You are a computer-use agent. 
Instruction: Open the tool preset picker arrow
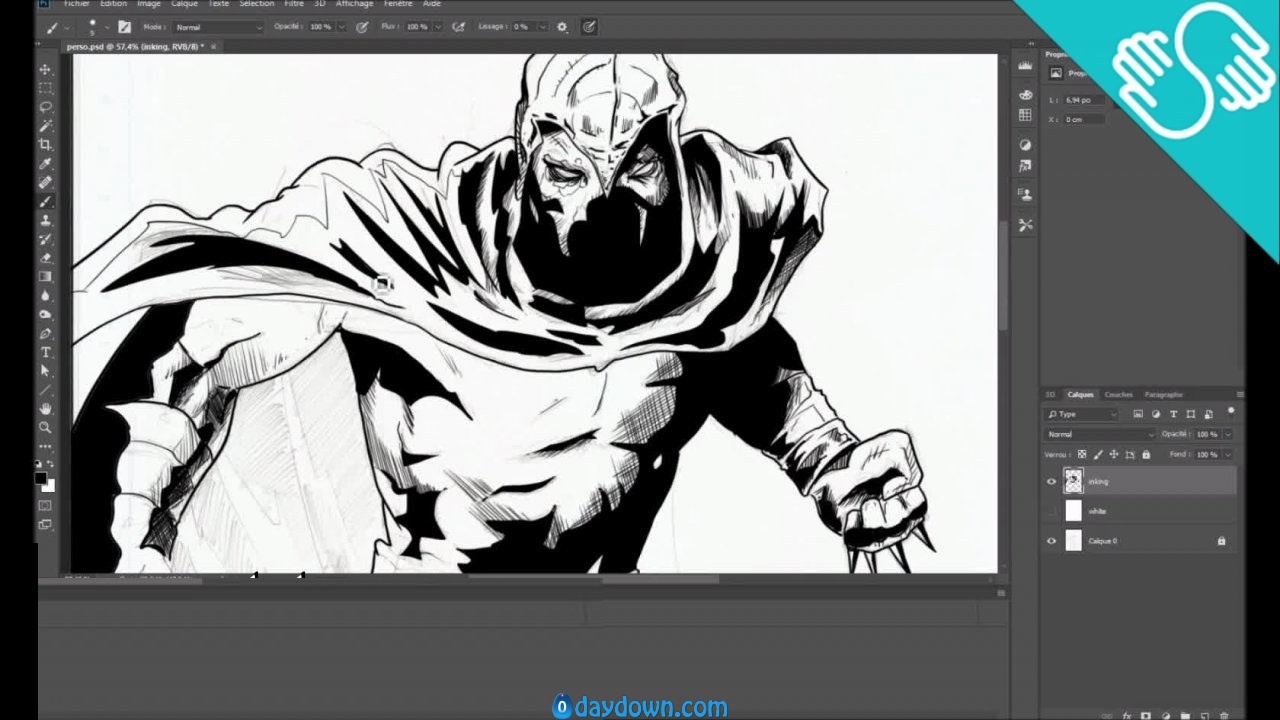[67, 28]
